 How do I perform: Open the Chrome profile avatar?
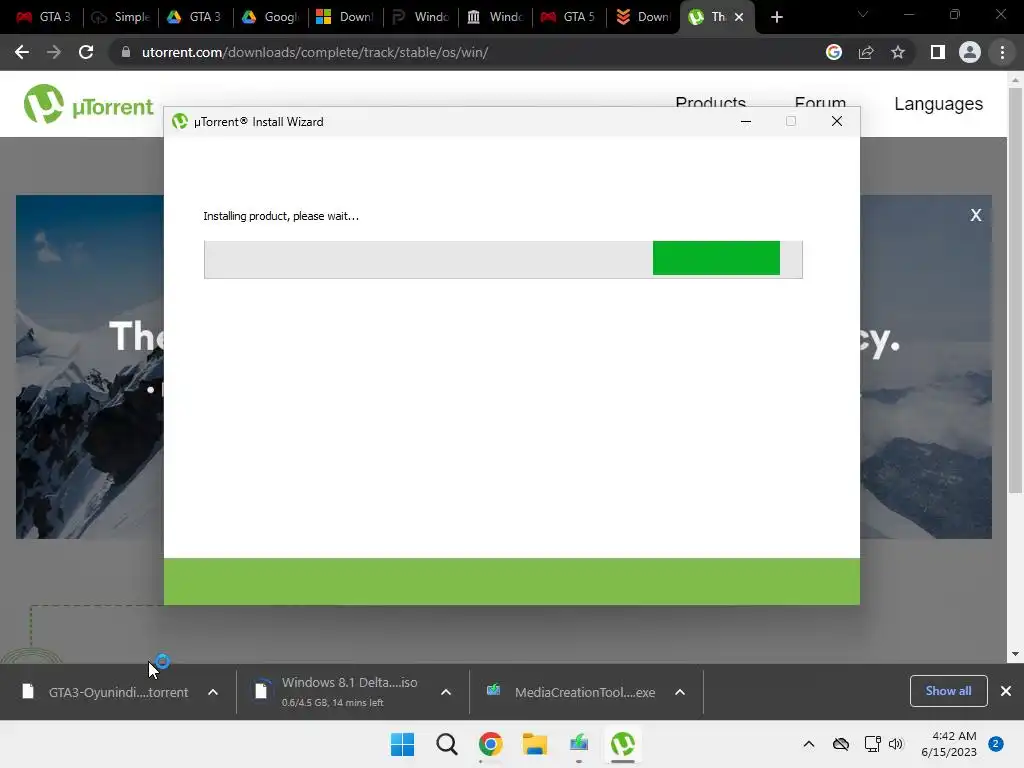970,52
